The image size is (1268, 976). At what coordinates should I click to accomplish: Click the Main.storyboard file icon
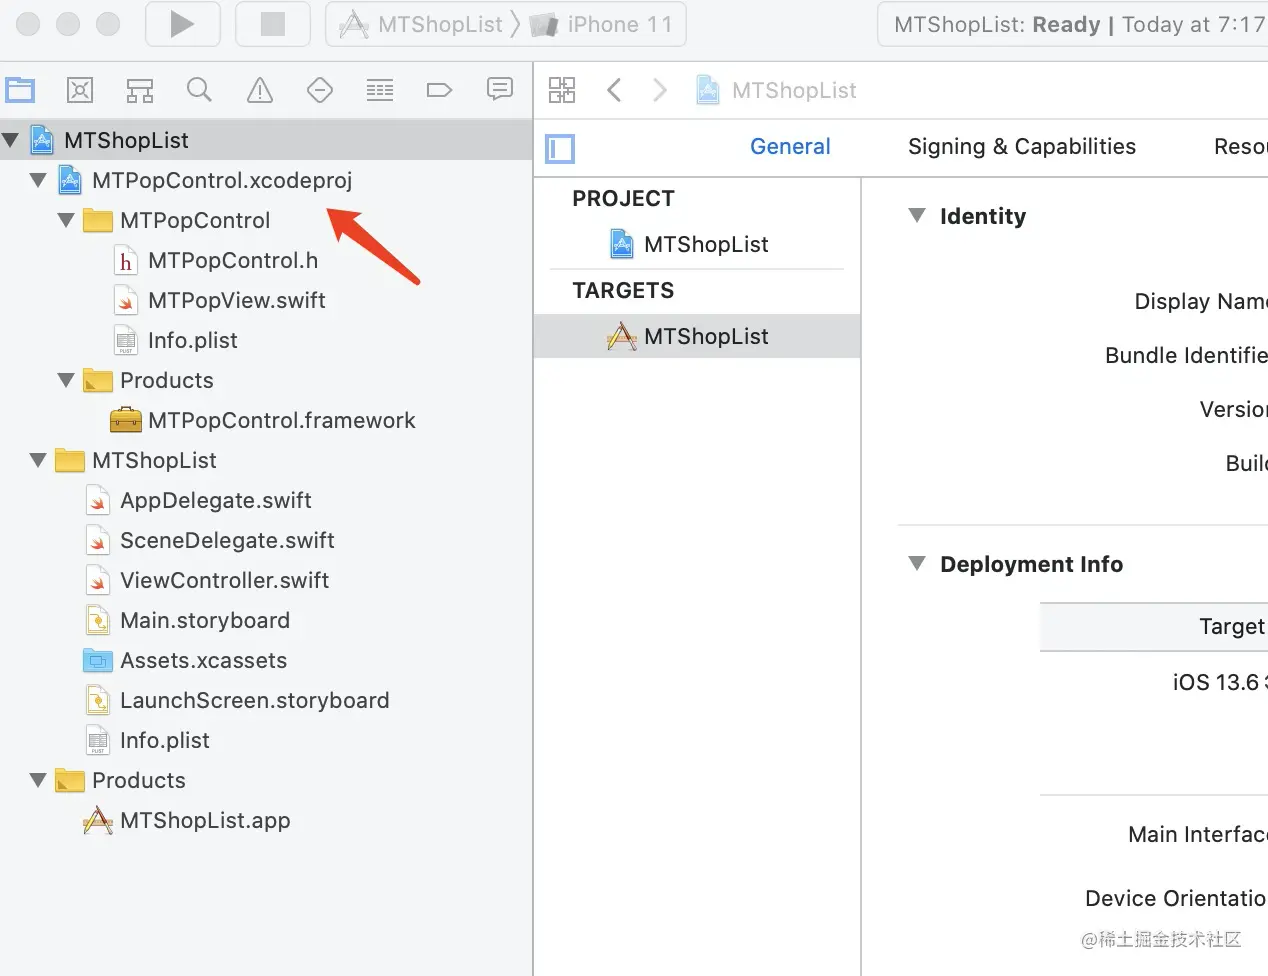(x=98, y=621)
